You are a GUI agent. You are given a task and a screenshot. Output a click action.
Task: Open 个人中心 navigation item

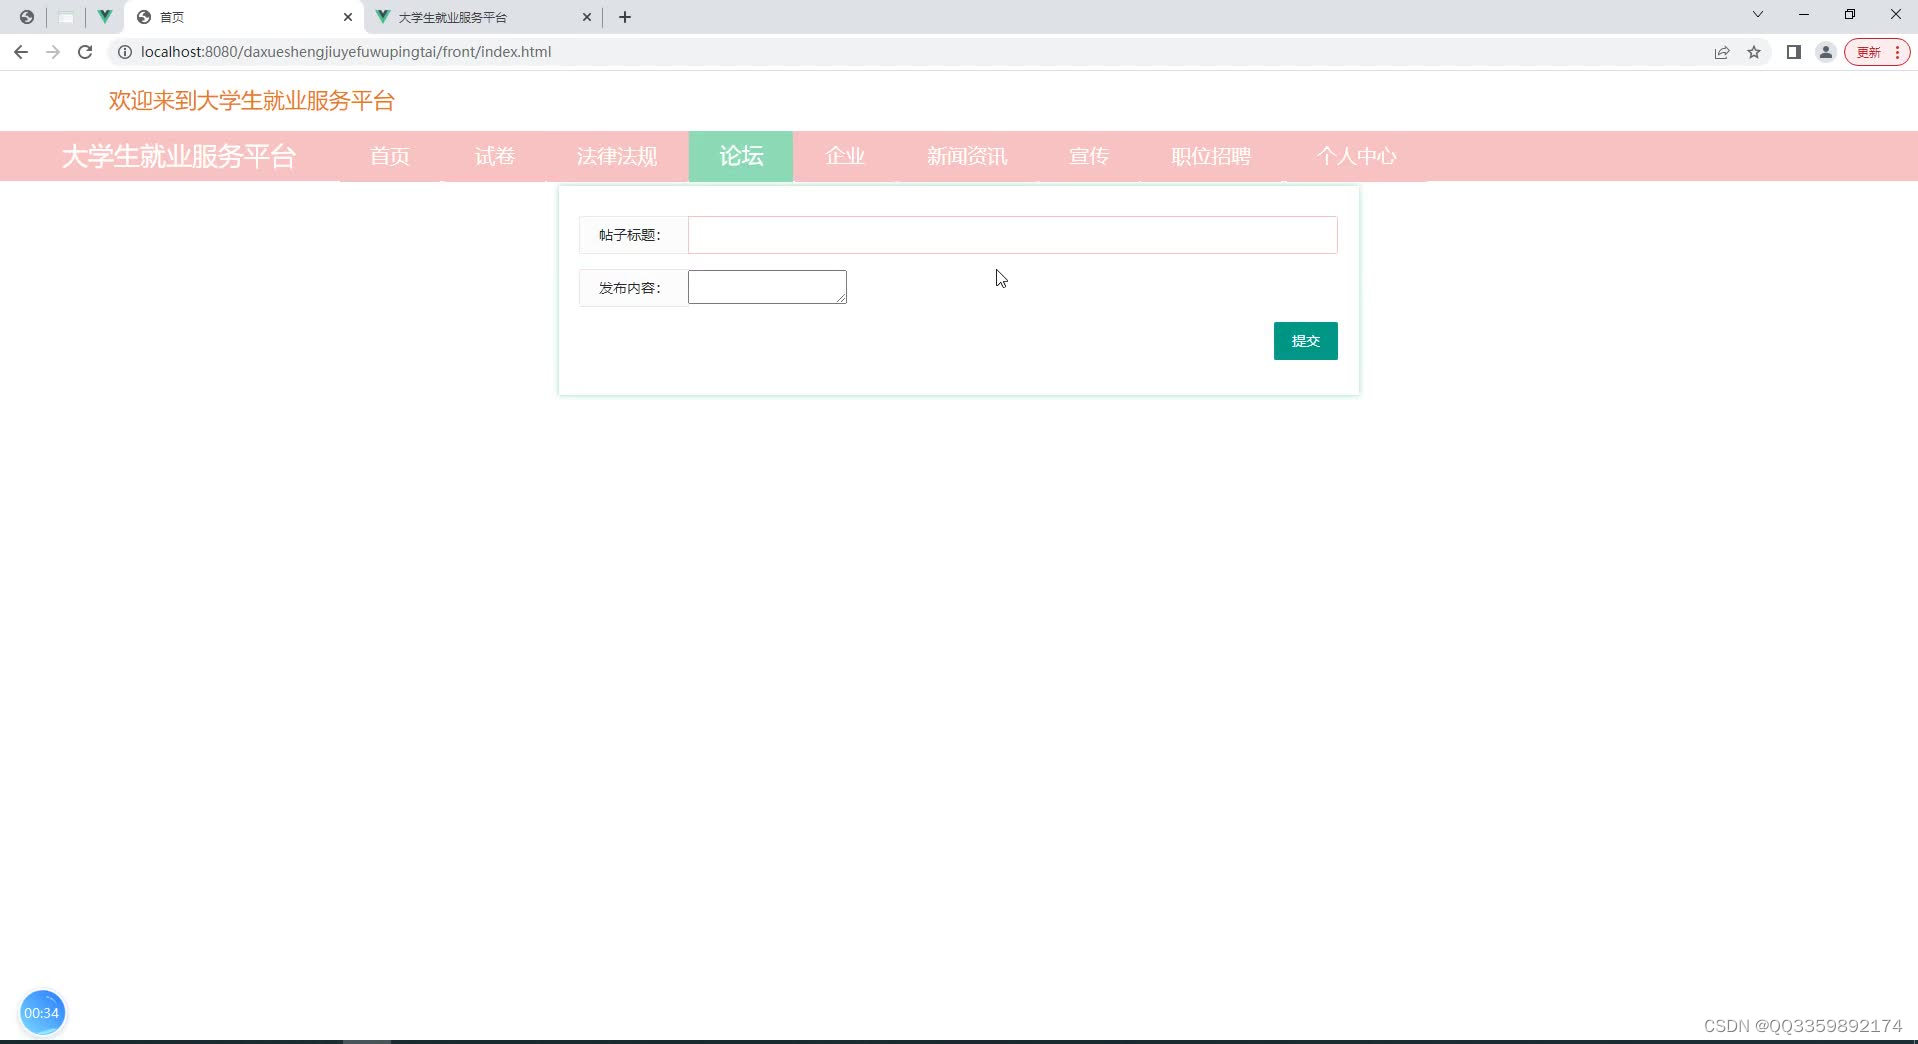pos(1357,156)
